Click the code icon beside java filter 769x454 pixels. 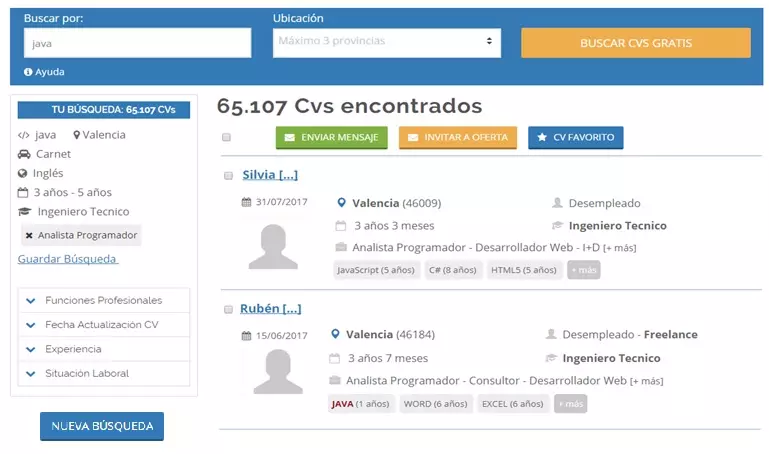pos(24,135)
